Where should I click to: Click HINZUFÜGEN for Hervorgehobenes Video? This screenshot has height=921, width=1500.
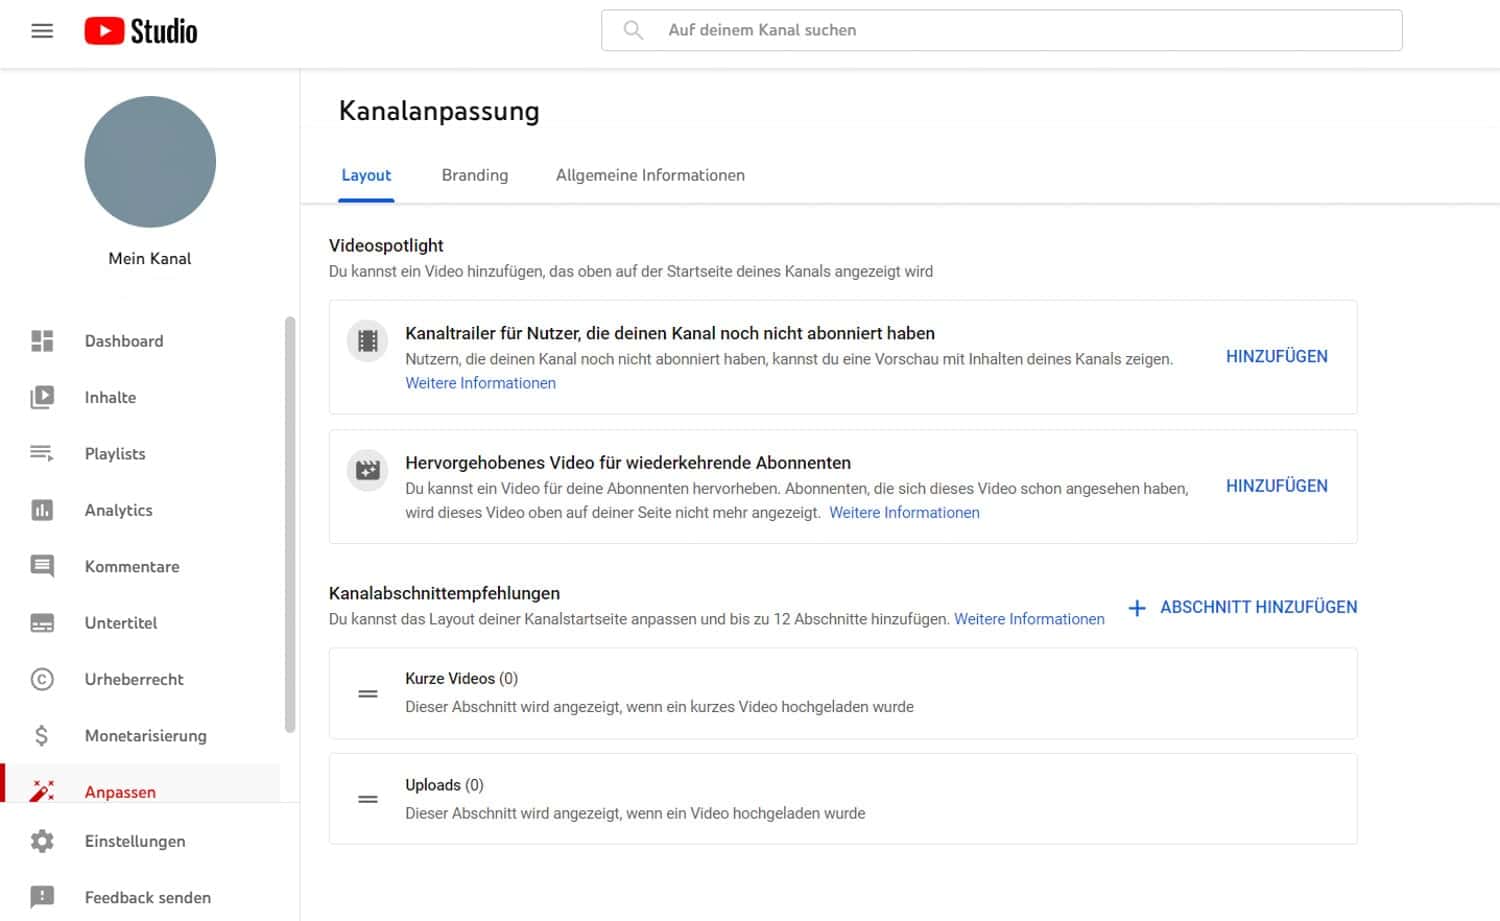[x=1277, y=486]
